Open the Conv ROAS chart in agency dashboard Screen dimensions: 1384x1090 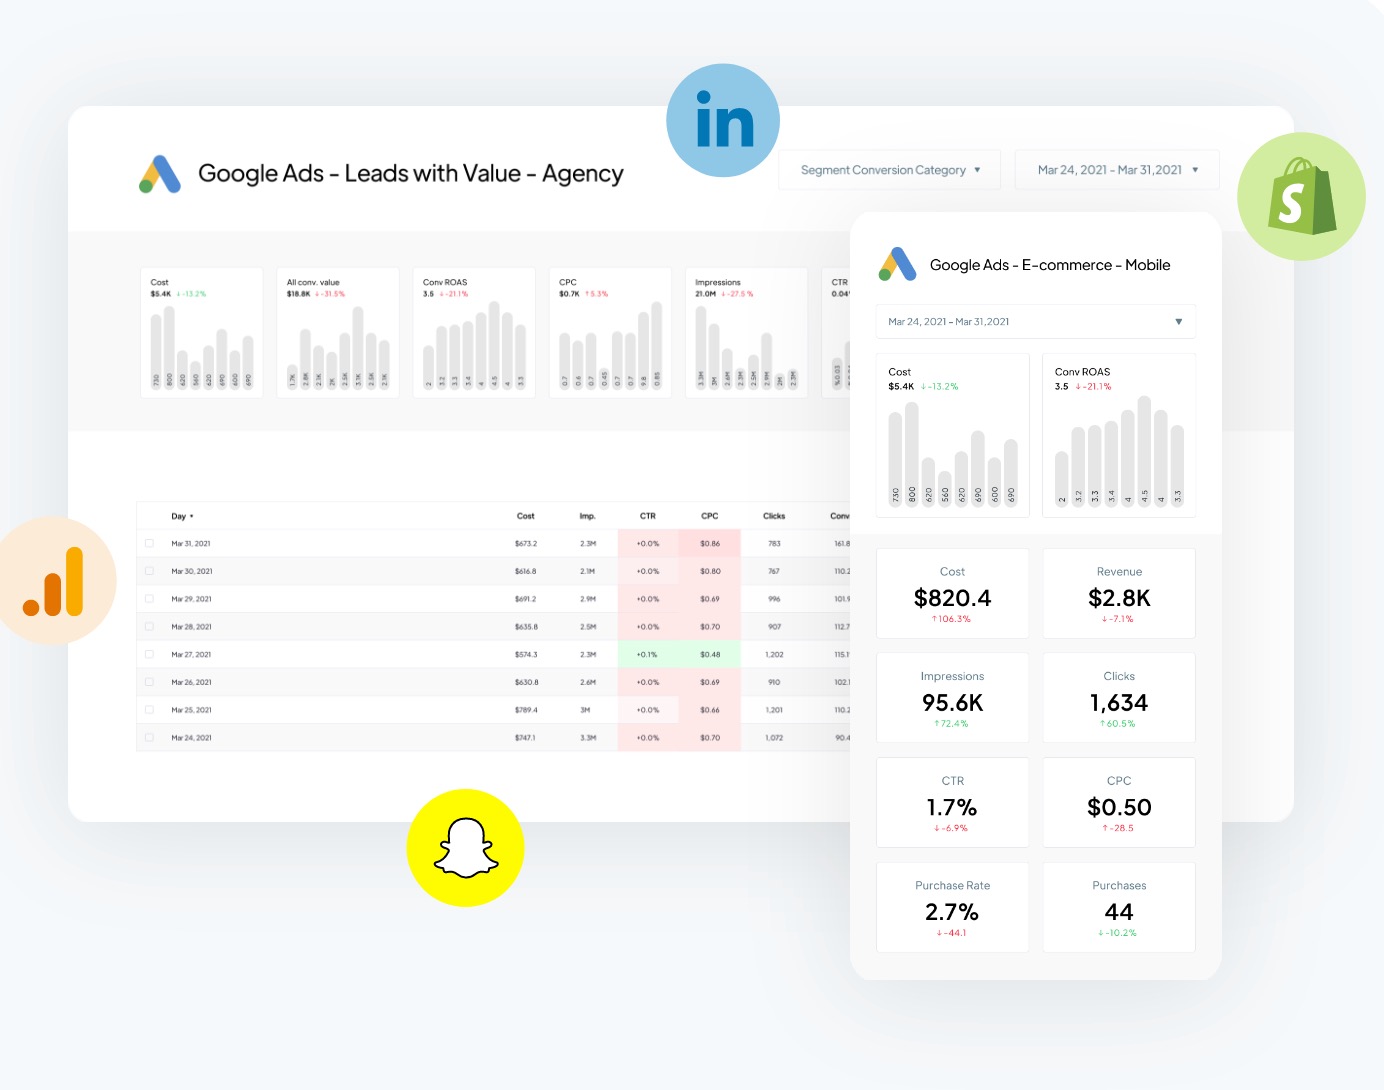(474, 333)
